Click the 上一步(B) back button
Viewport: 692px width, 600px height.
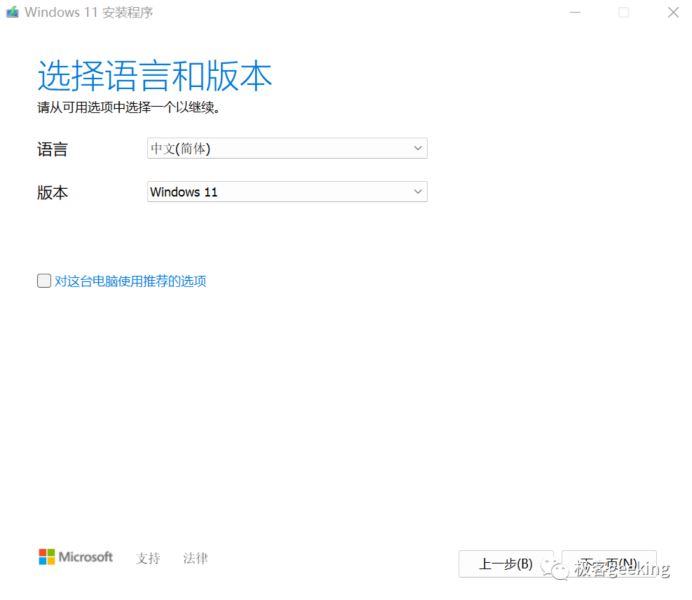tap(506, 564)
